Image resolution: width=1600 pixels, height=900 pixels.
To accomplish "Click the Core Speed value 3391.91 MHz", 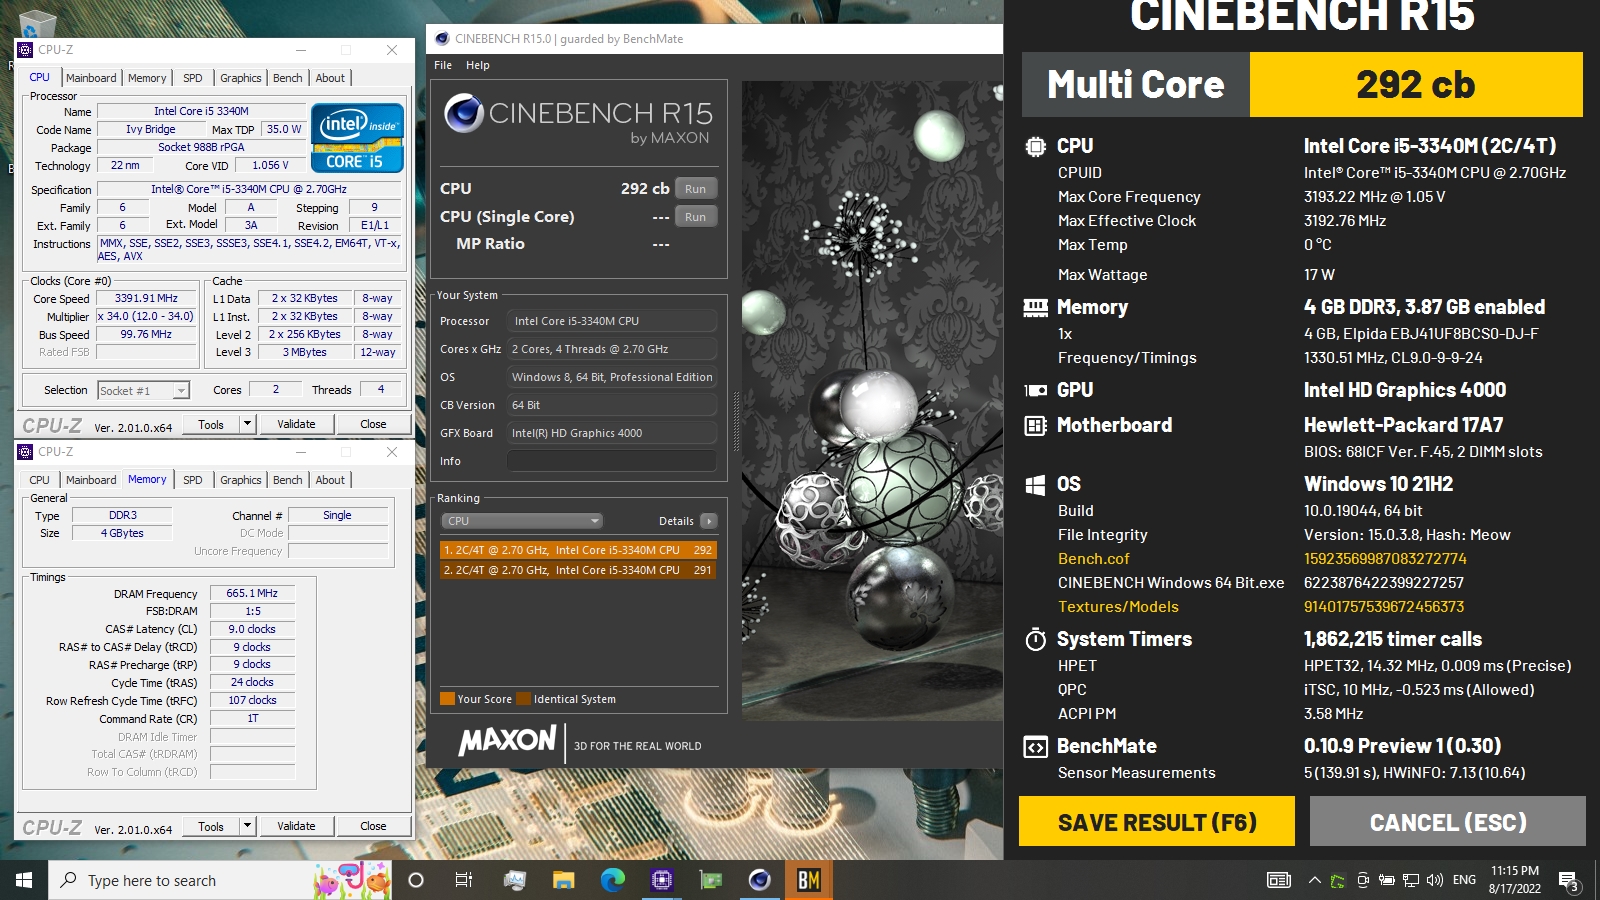I will click(146, 298).
